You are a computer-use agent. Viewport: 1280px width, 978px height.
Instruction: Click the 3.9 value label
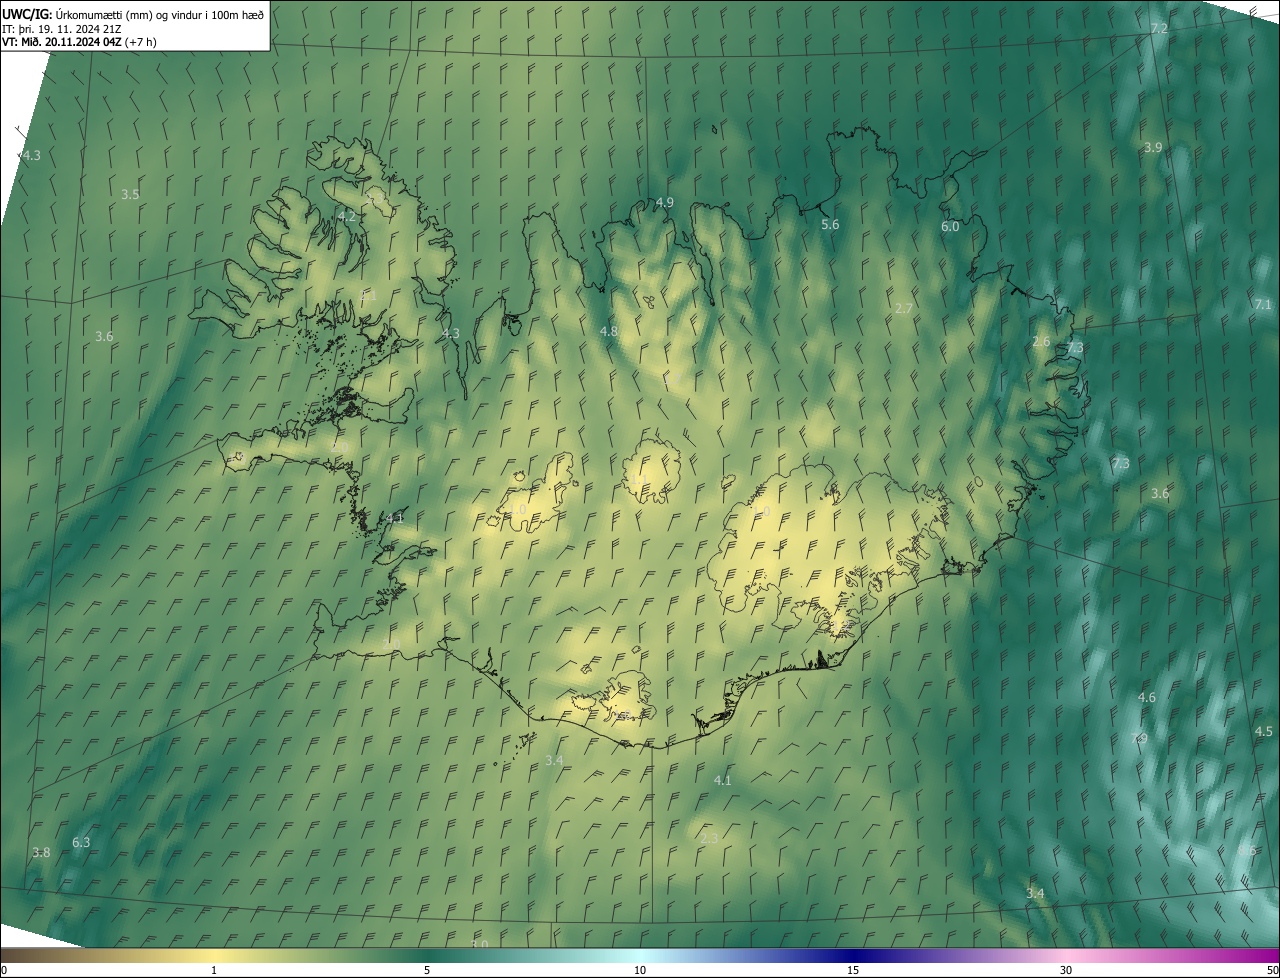1153,147
